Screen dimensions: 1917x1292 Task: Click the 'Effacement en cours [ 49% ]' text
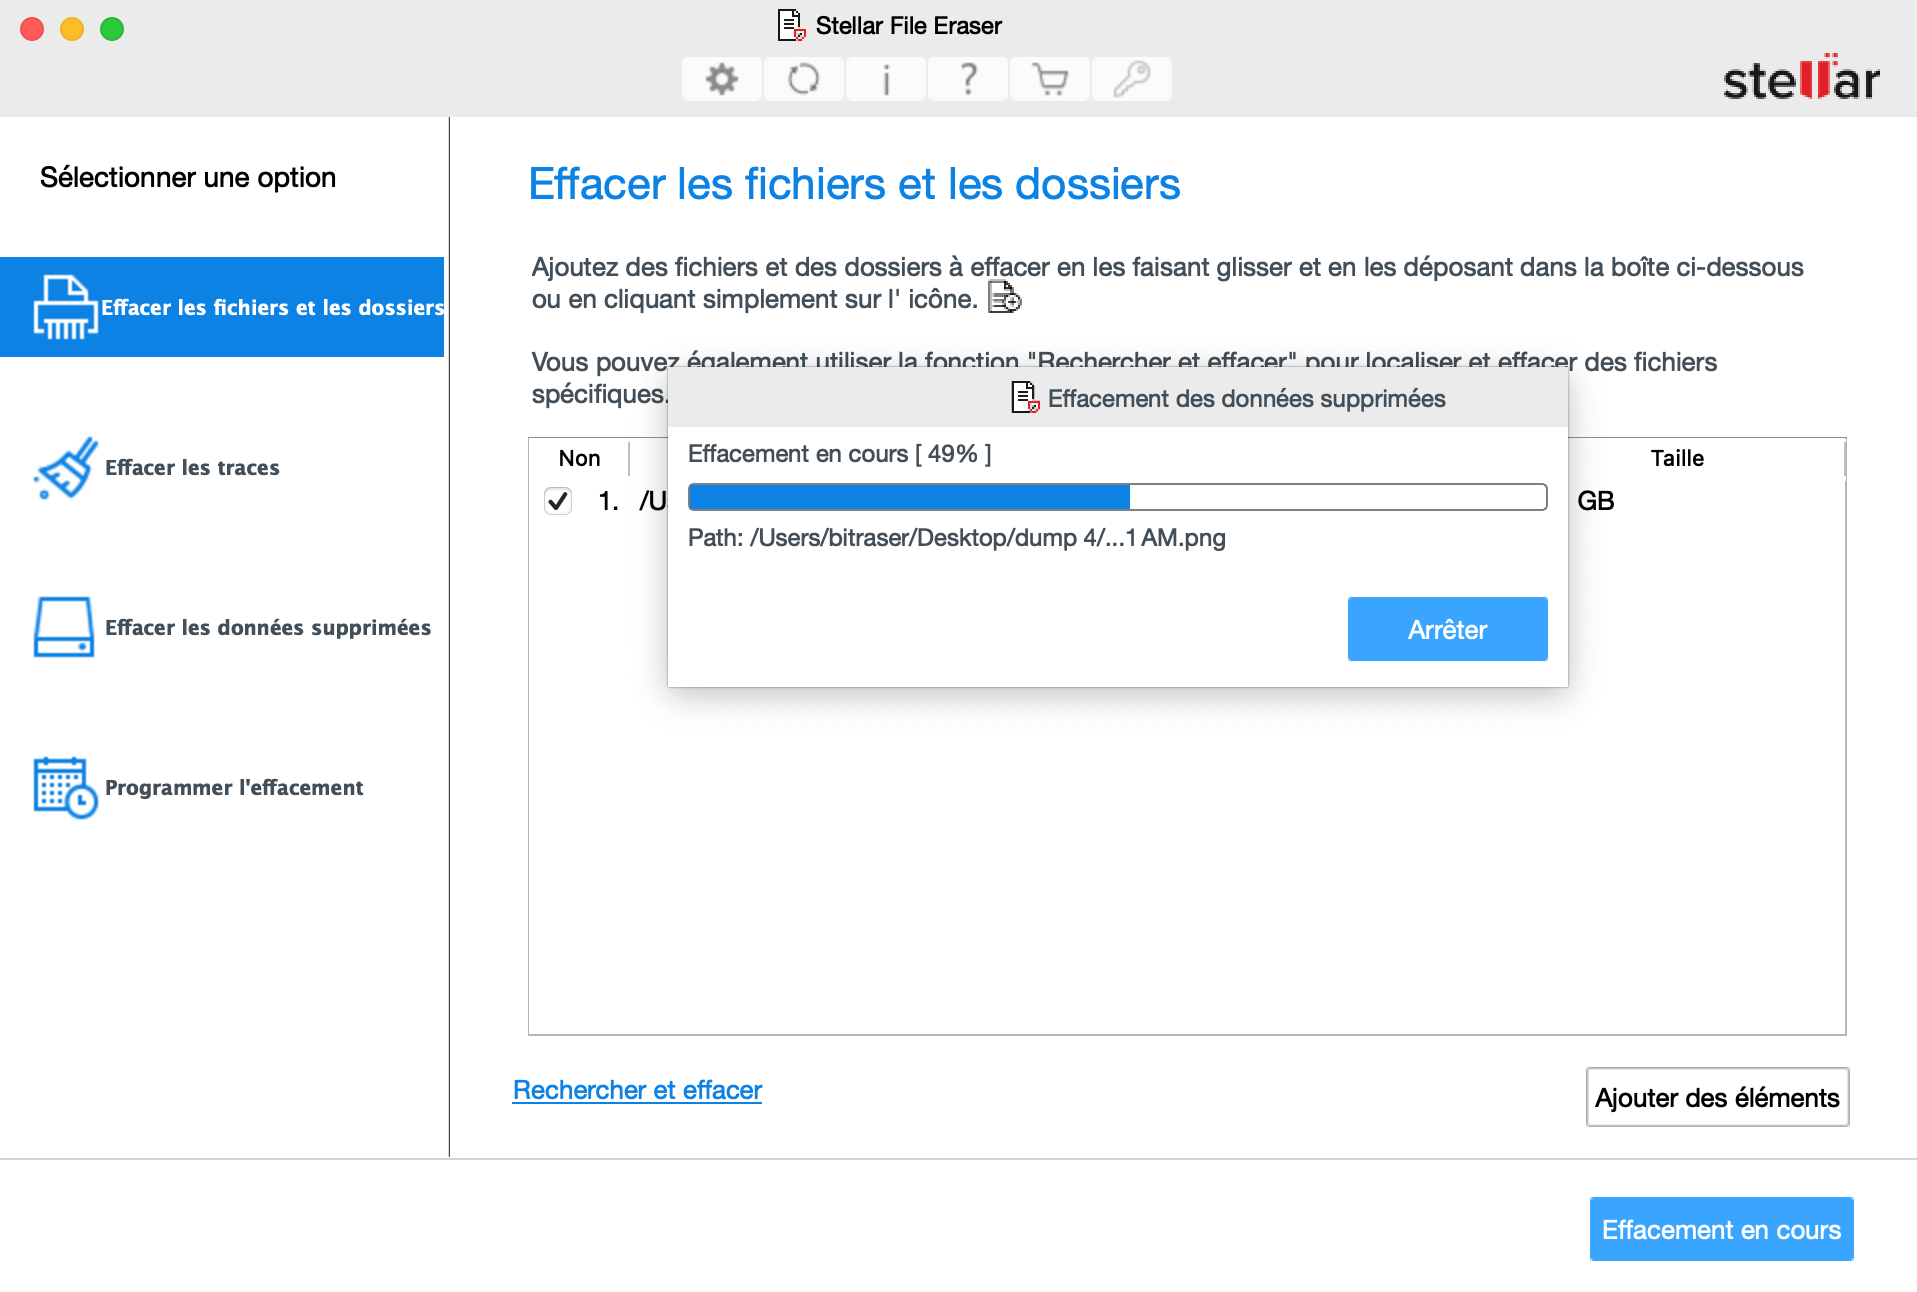point(839,454)
